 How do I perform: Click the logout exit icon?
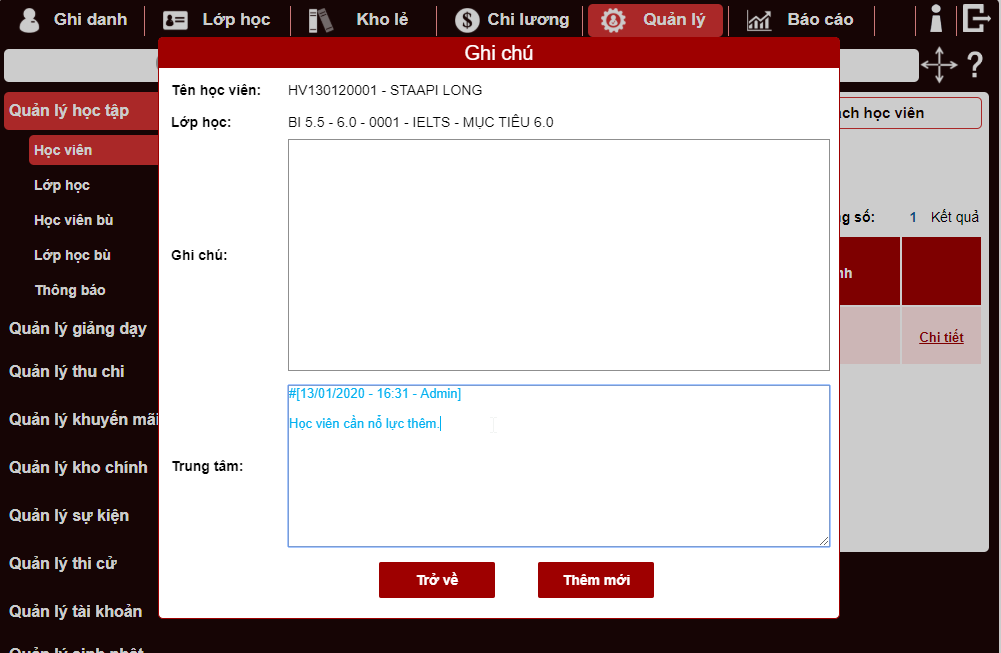[x=975, y=19]
